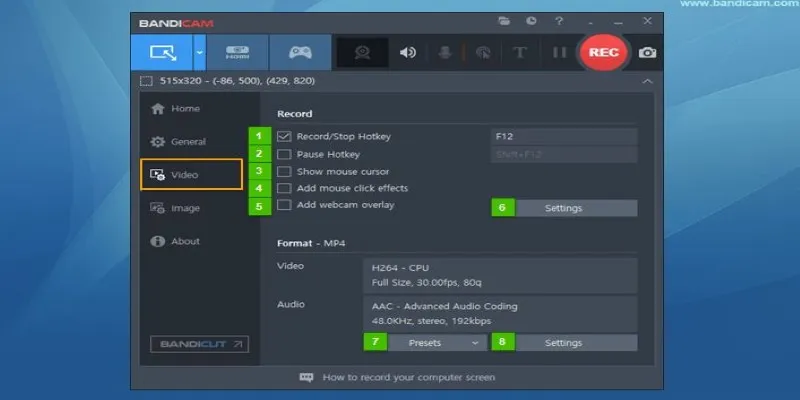Click Full Size, 30.00fps, 80q text
800x400 pixels.
coord(427,283)
